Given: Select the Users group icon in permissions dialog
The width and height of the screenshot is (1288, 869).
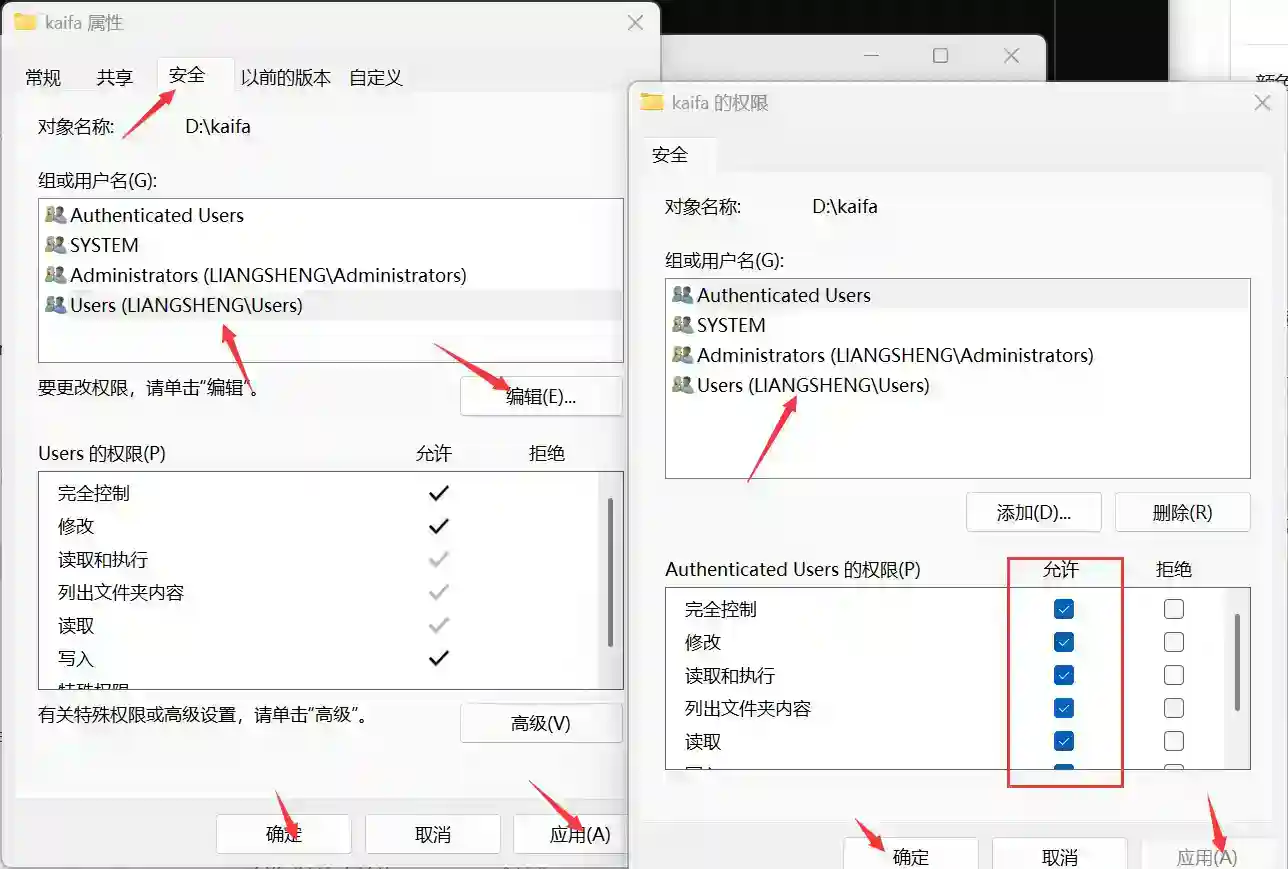Looking at the screenshot, I should click(x=684, y=385).
